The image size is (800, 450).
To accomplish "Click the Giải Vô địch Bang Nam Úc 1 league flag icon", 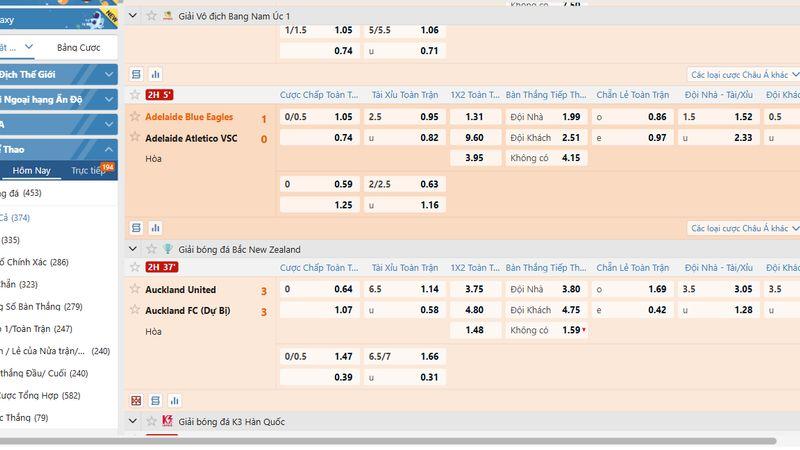I will 167,16.
